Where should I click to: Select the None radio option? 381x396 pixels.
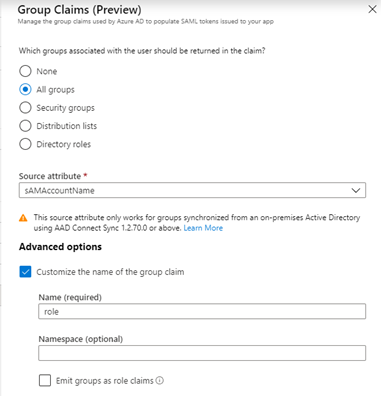[25, 71]
